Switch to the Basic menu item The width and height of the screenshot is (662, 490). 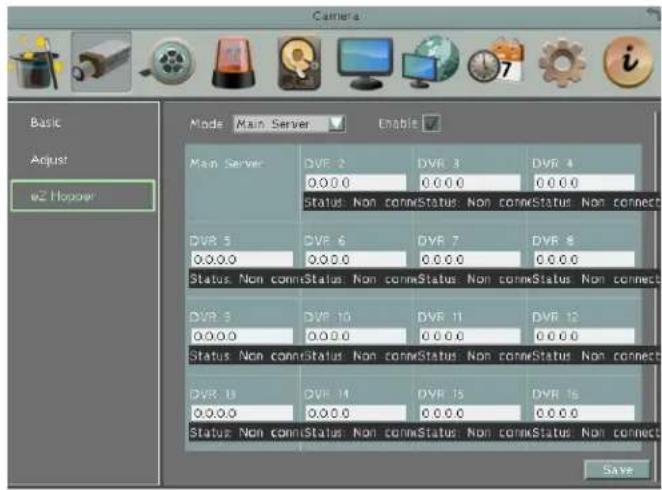[46, 123]
